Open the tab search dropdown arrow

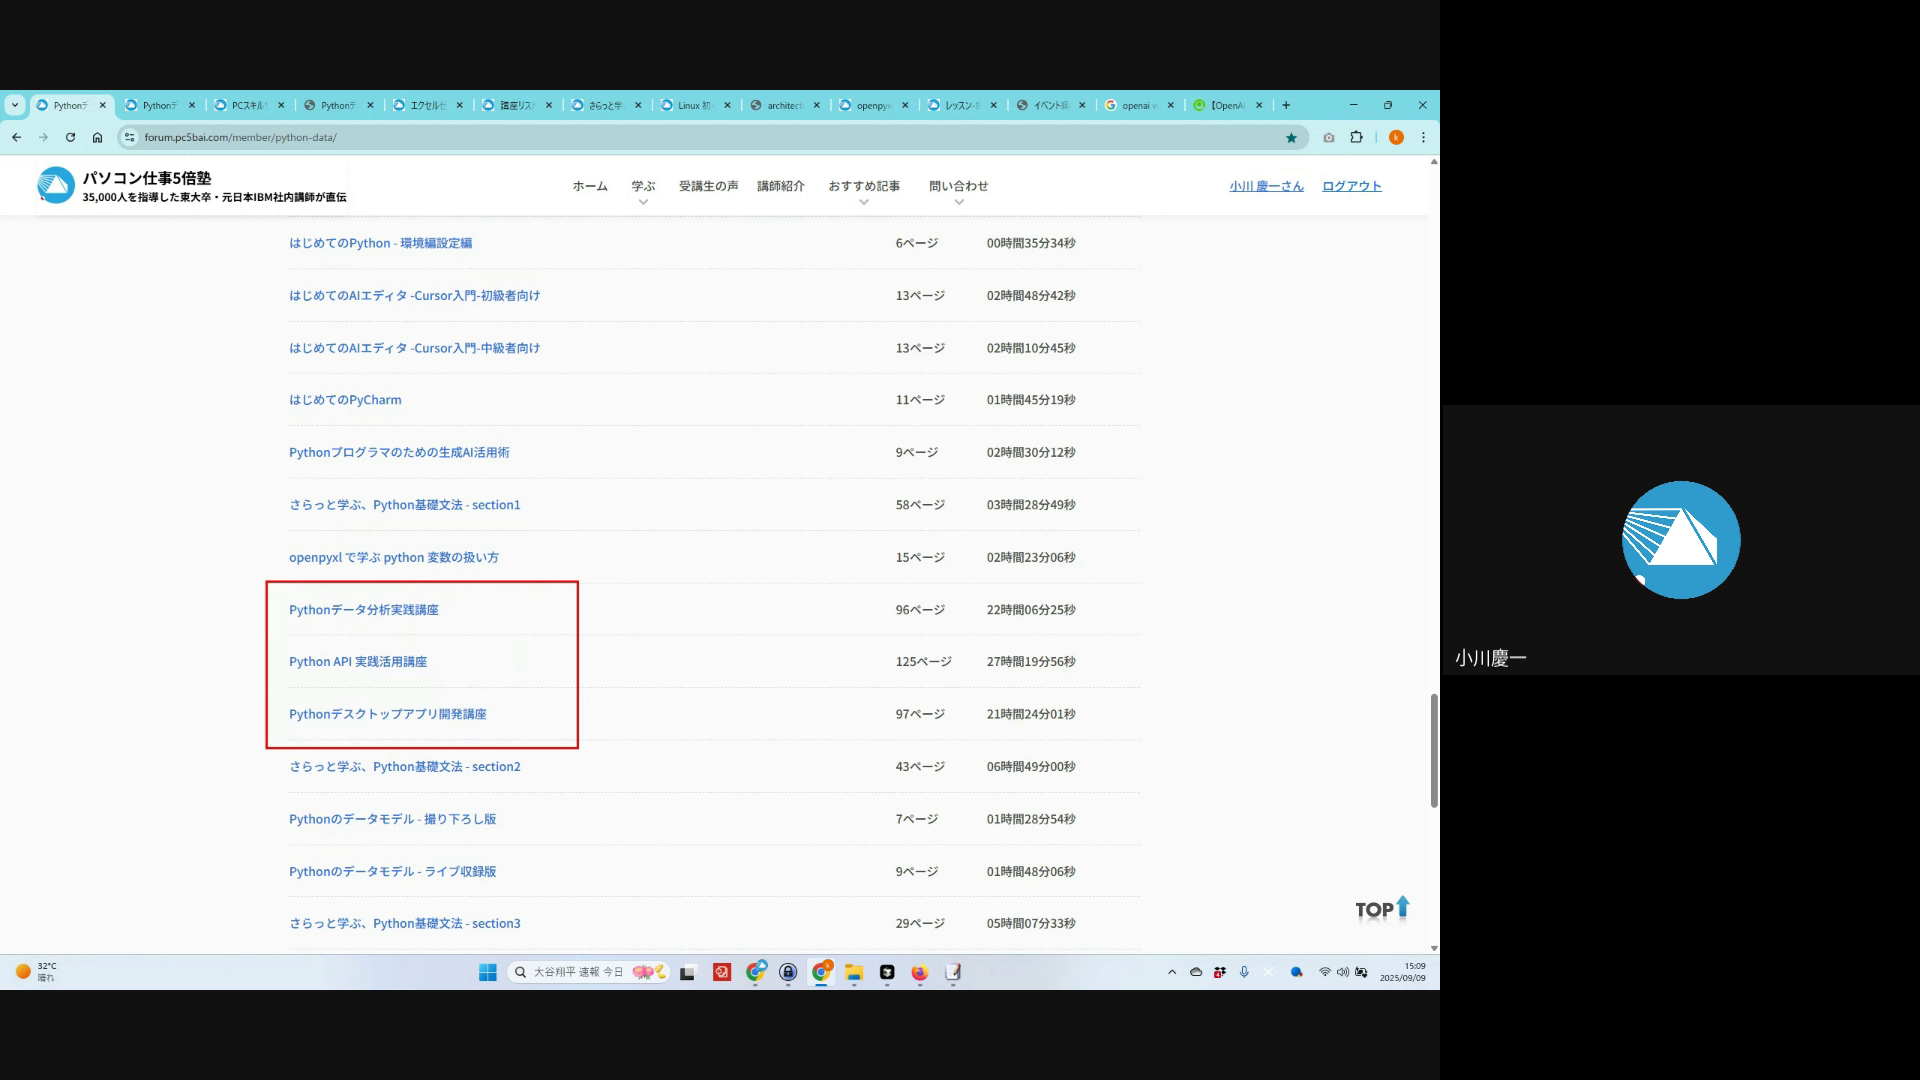[x=15, y=105]
